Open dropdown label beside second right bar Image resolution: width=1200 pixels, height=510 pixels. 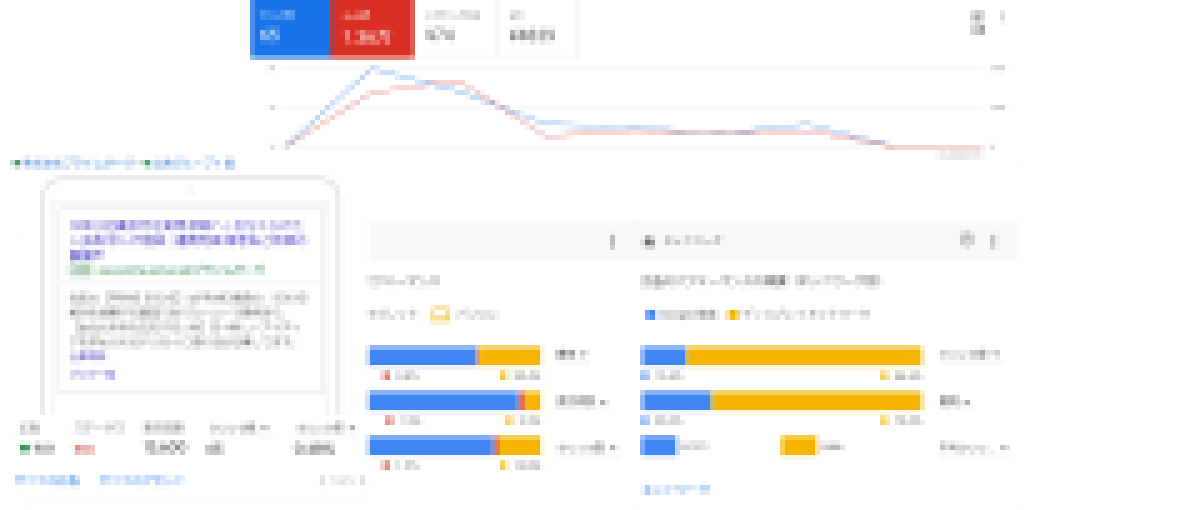955,401
